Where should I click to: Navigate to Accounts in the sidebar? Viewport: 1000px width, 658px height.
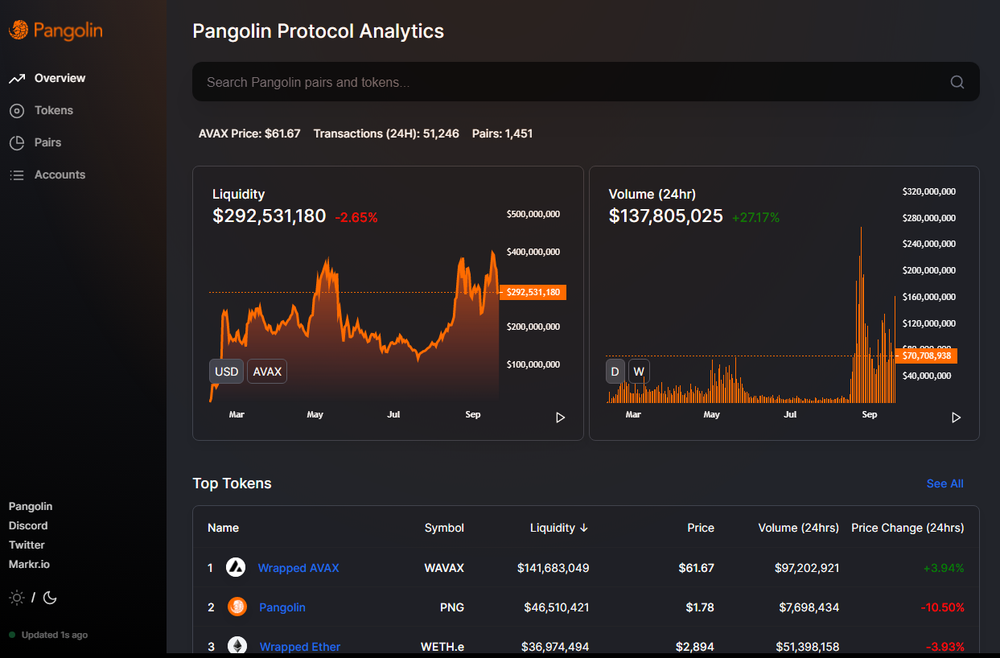(x=62, y=174)
